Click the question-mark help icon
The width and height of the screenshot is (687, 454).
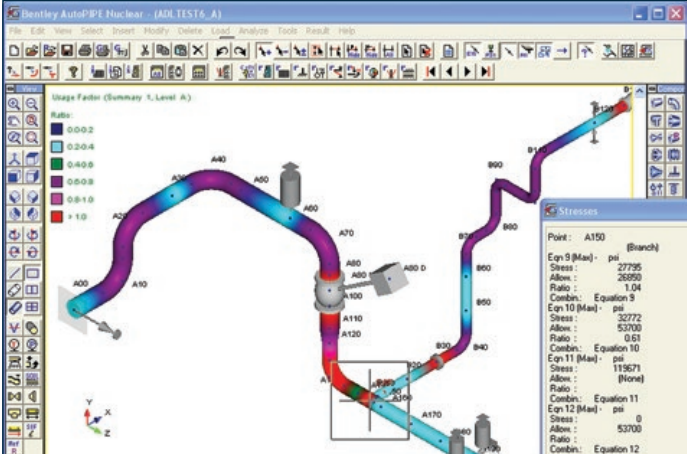pyautogui.click(x=74, y=71)
